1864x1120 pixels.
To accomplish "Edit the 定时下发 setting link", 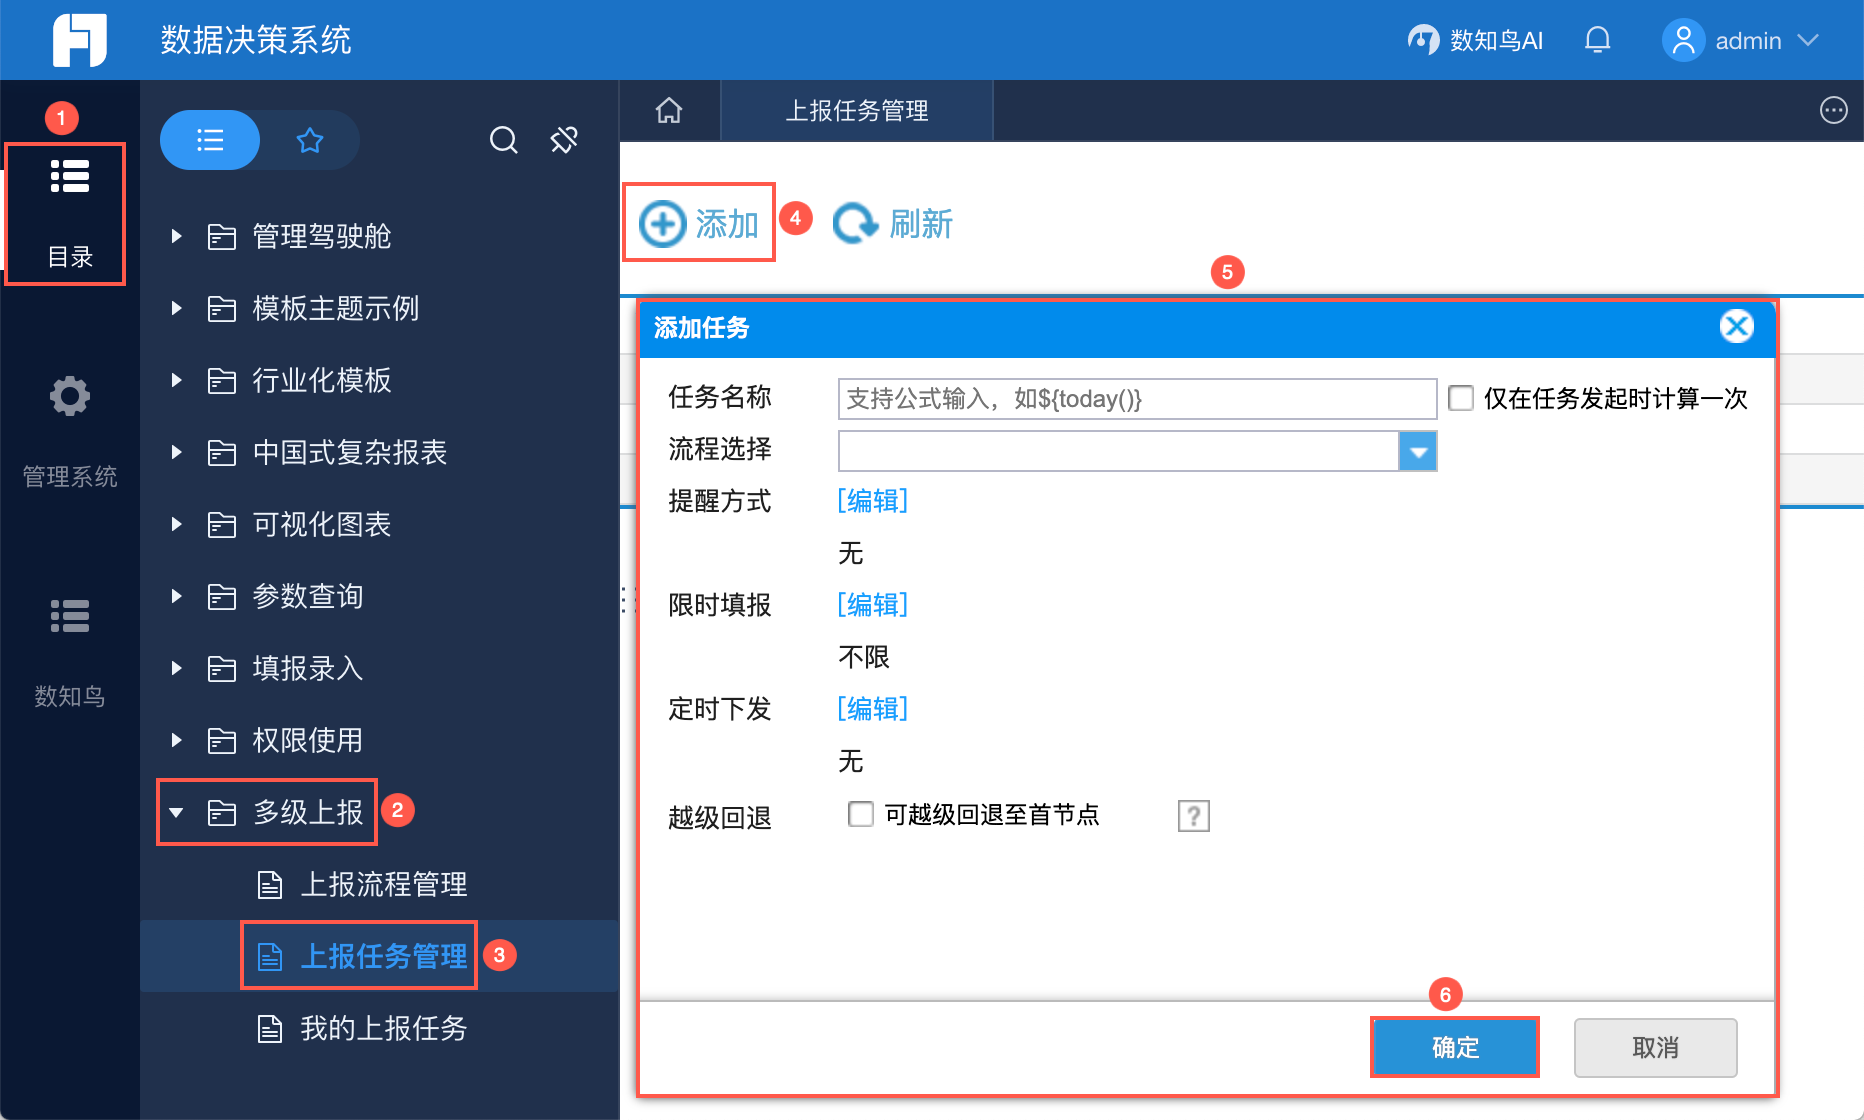I will point(873,708).
